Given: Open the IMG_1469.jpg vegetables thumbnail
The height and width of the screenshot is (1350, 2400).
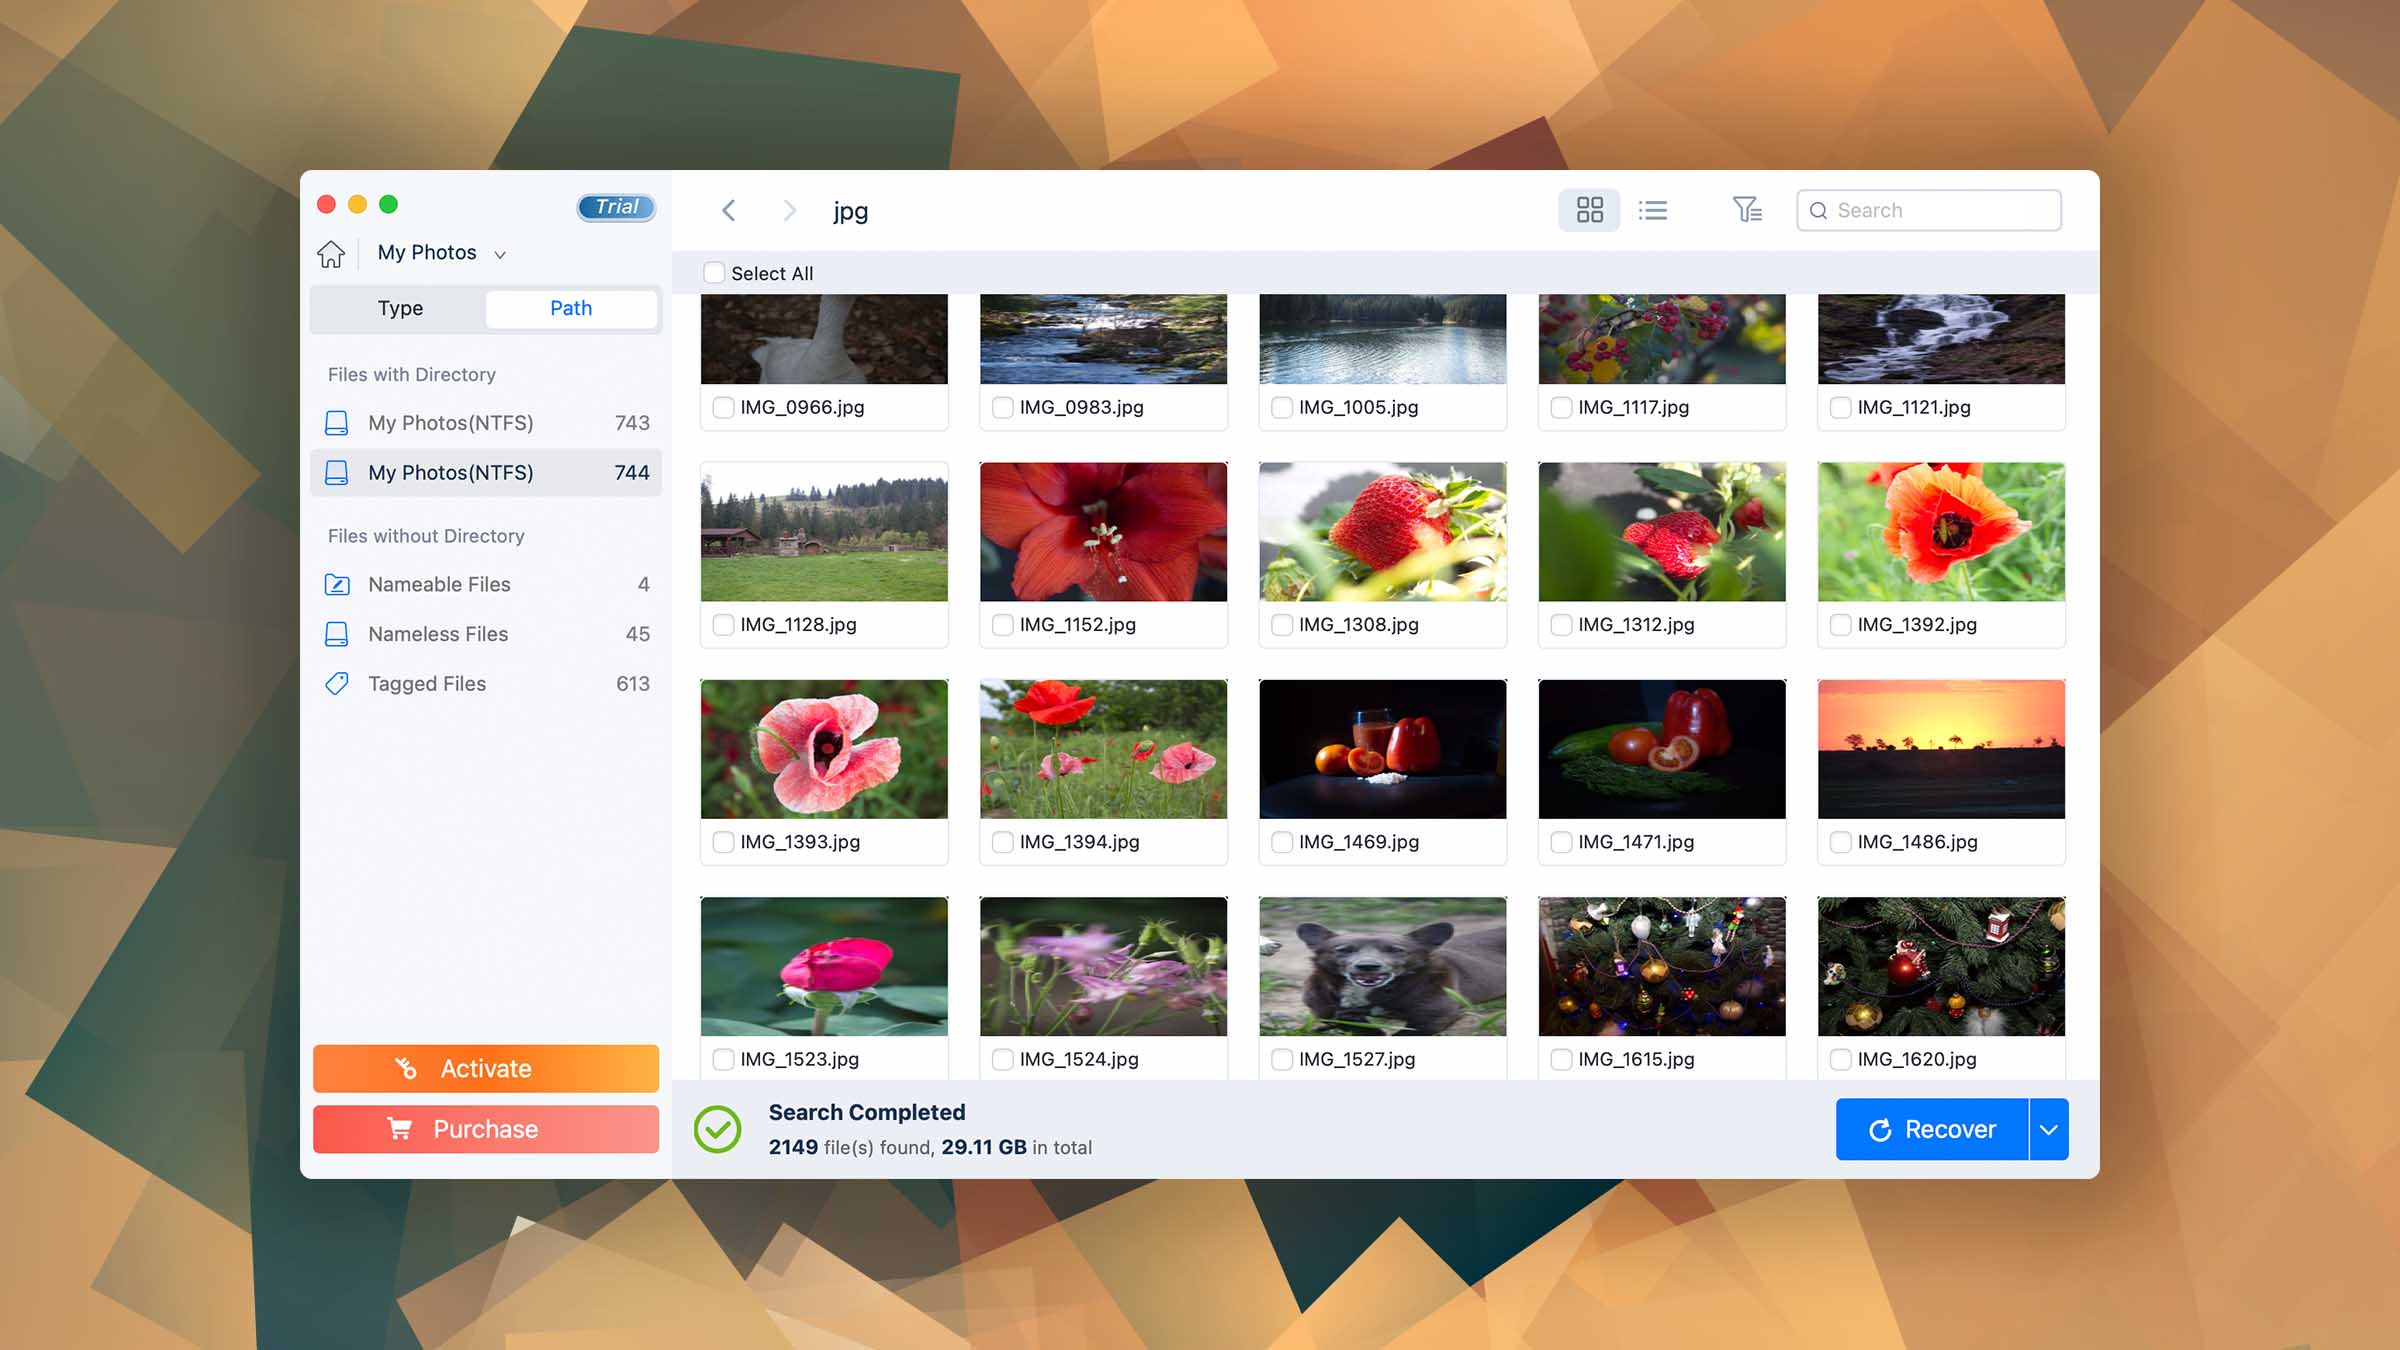Looking at the screenshot, I should [x=1383, y=749].
